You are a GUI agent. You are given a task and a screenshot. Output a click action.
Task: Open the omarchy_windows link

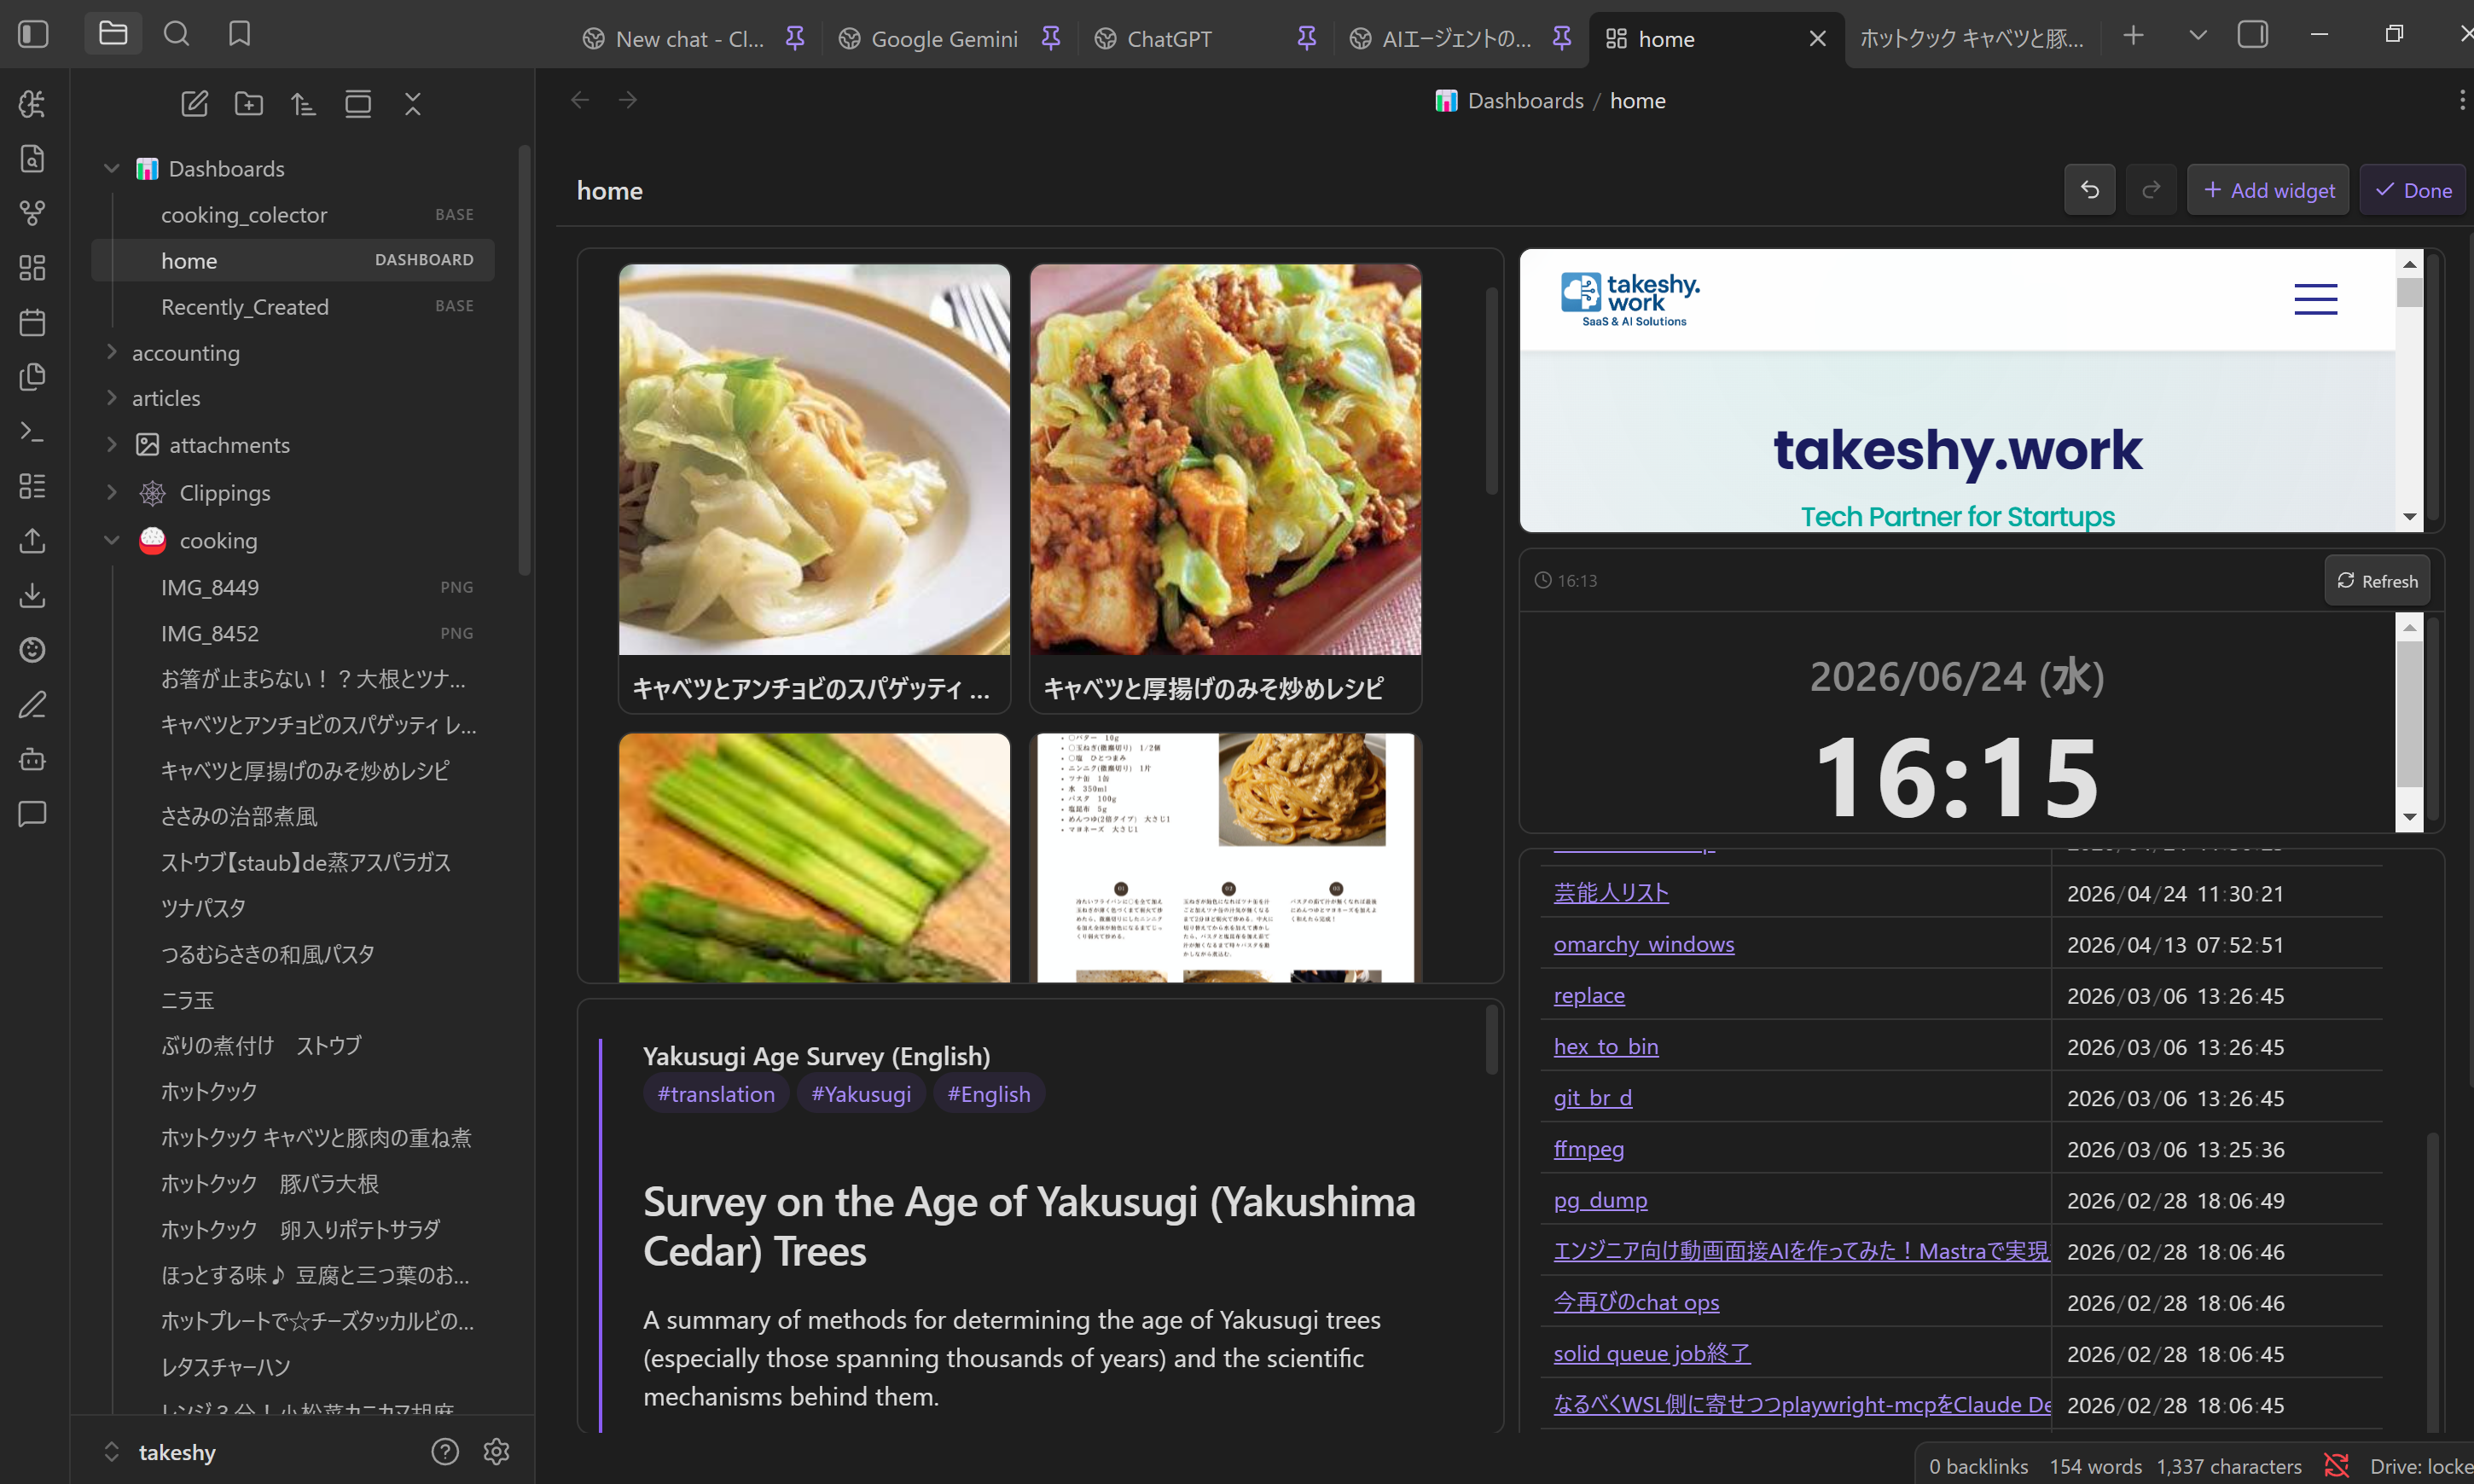tap(1644, 944)
